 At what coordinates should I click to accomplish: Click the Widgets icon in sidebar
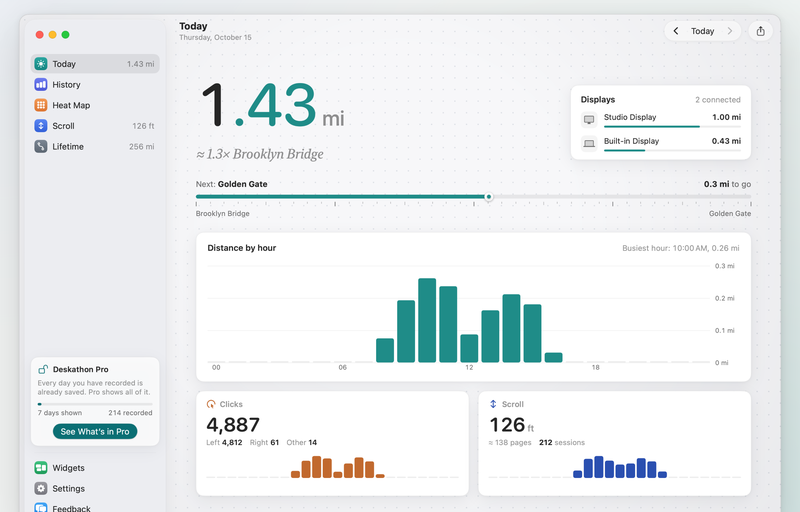click(41, 468)
